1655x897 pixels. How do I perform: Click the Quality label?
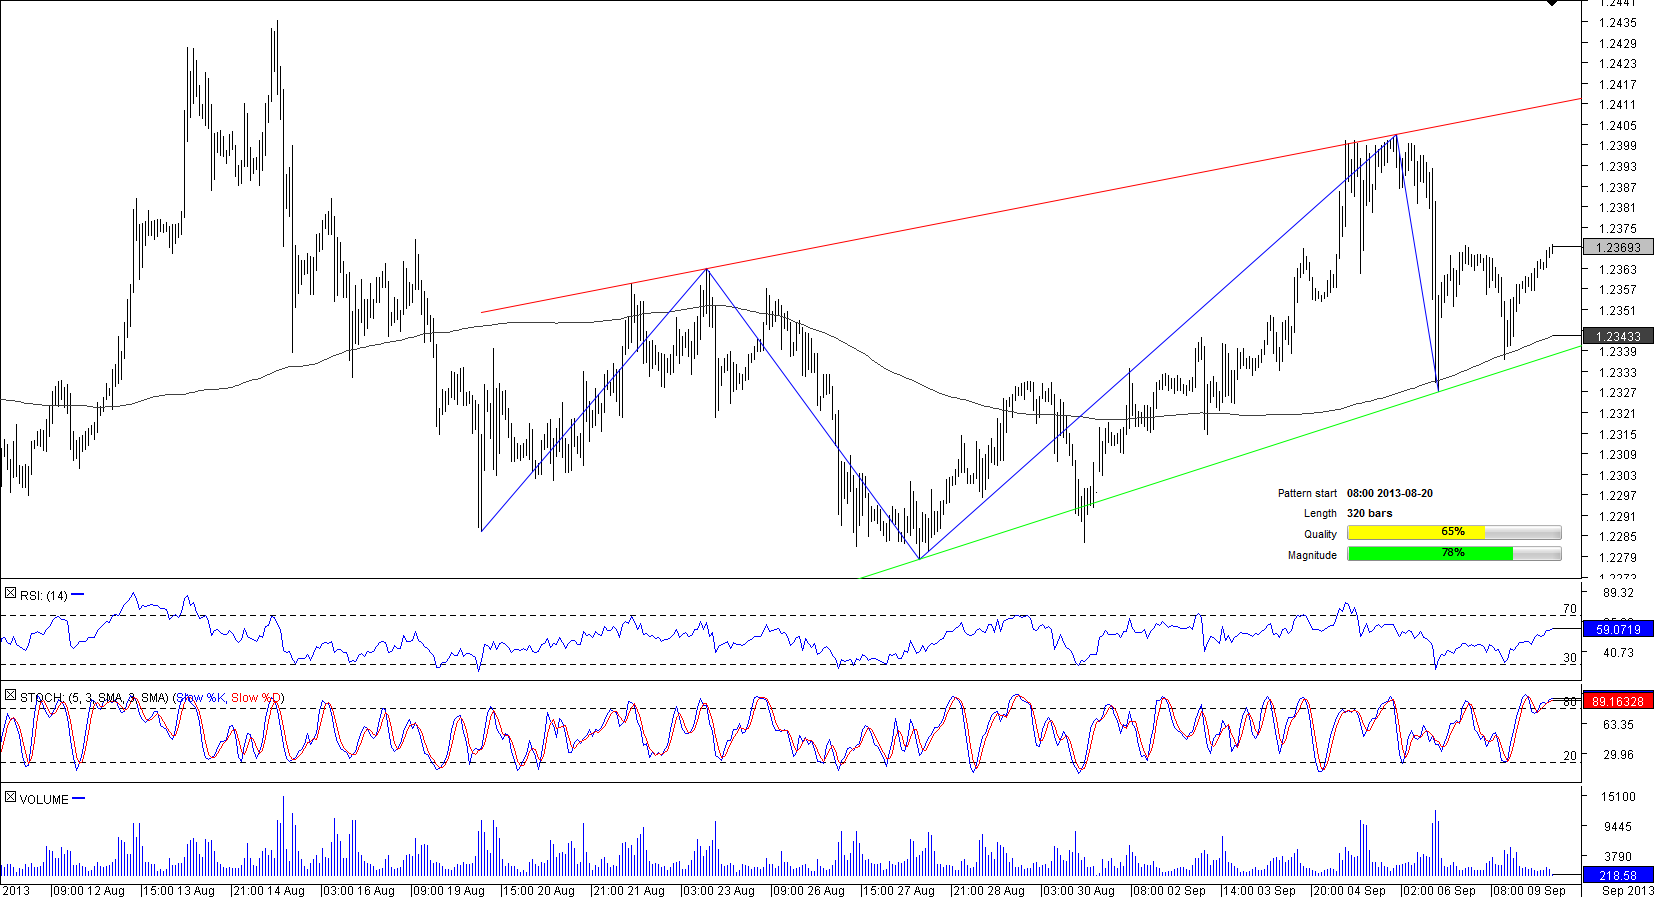pyautogui.click(x=1320, y=535)
